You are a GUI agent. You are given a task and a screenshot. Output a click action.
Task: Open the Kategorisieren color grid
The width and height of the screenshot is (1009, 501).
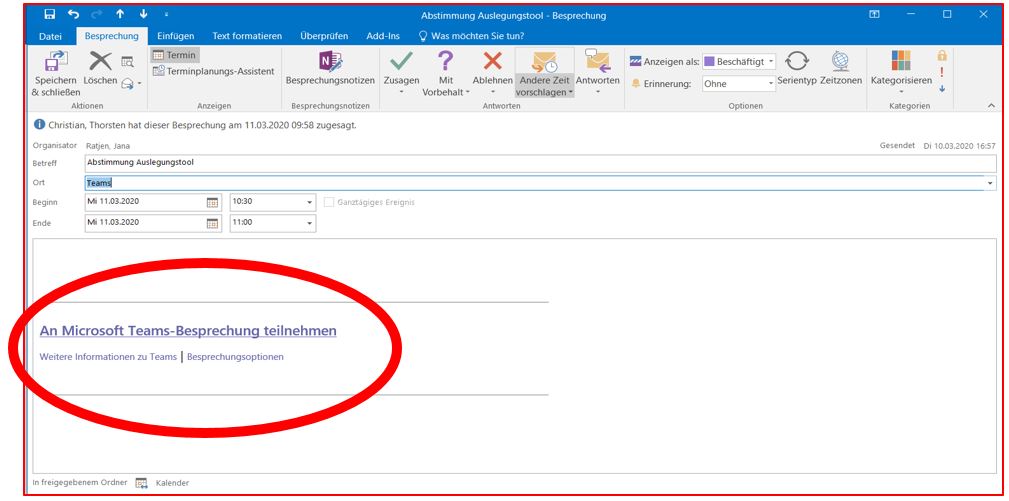click(x=901, y=60)
